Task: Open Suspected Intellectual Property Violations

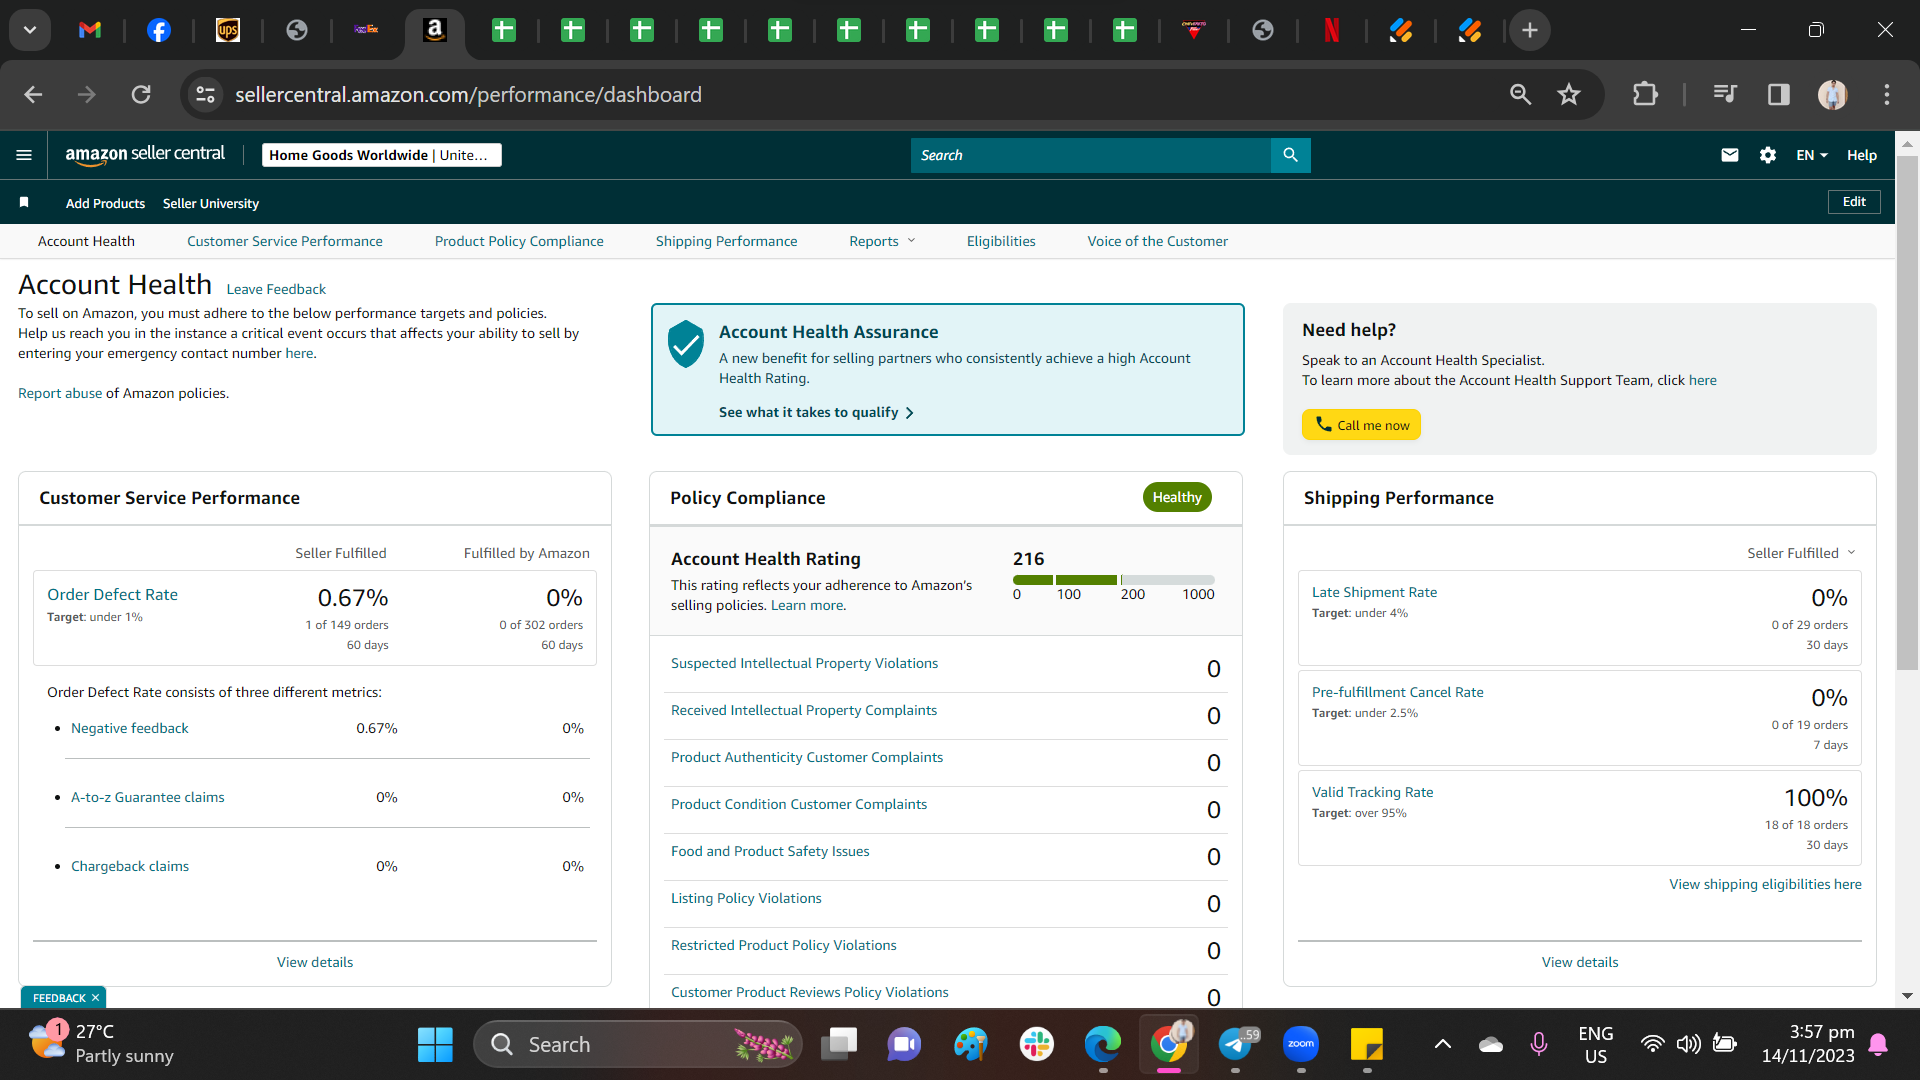Action: pos(804,663)
